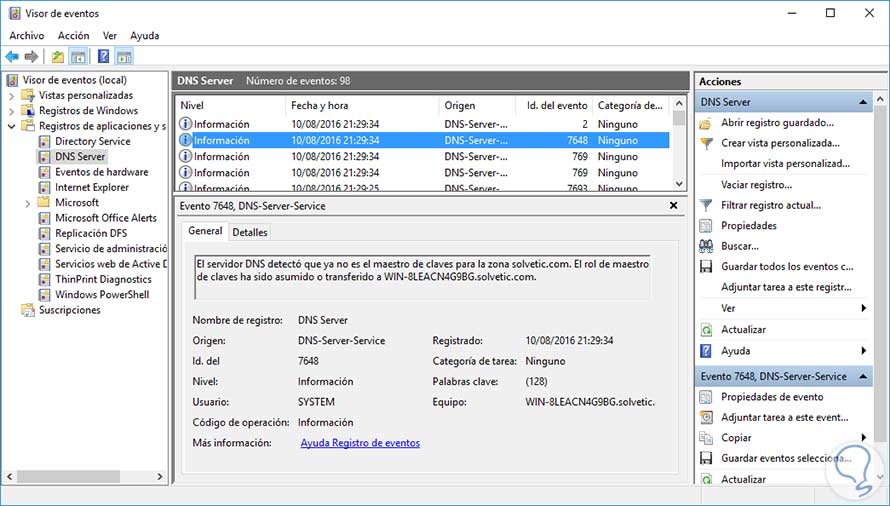Click the blue Help icon in toolbar
The width and height of the screenshot is (890, 506).
click(103, 56)
